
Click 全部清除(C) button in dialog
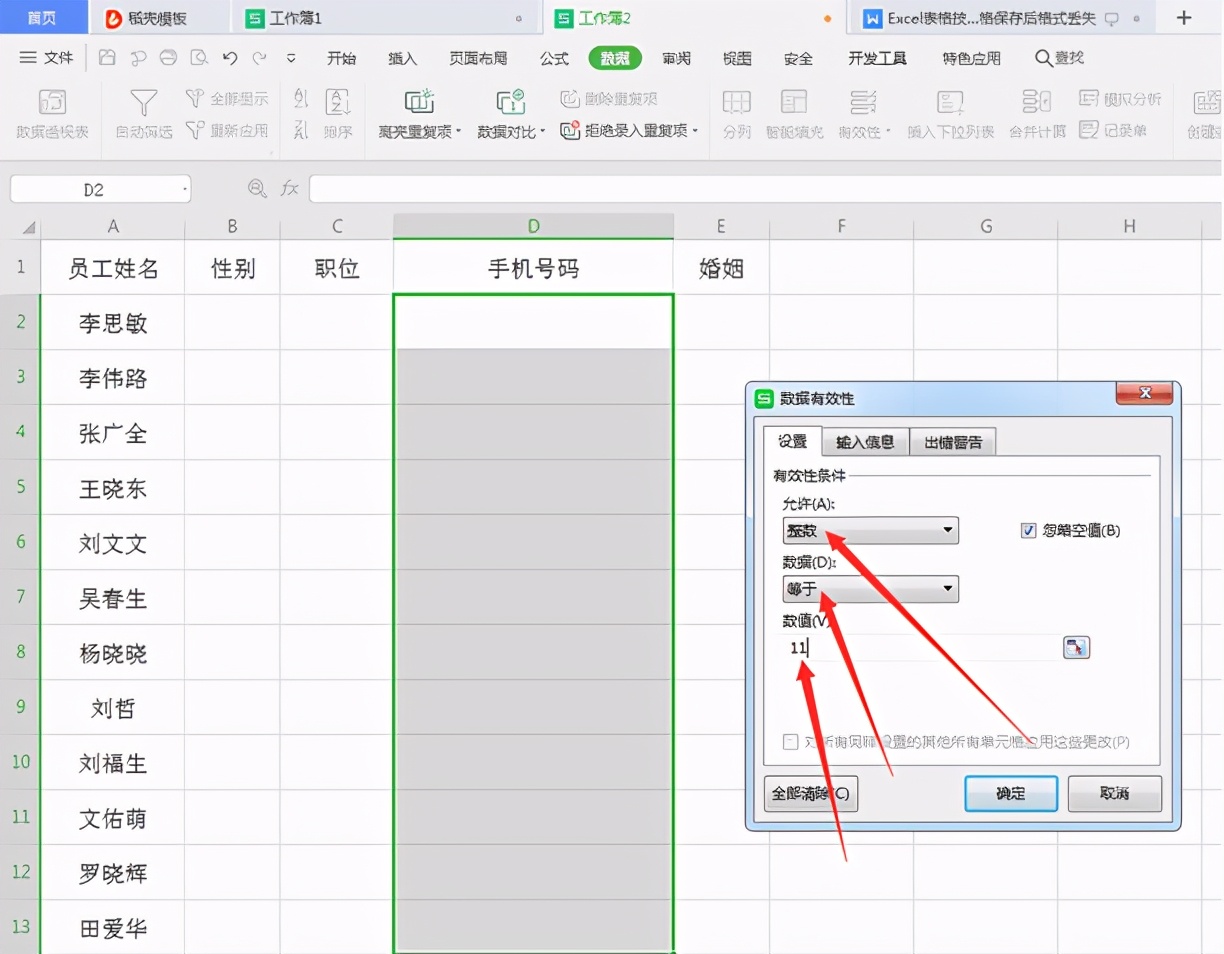click(811, 793)
